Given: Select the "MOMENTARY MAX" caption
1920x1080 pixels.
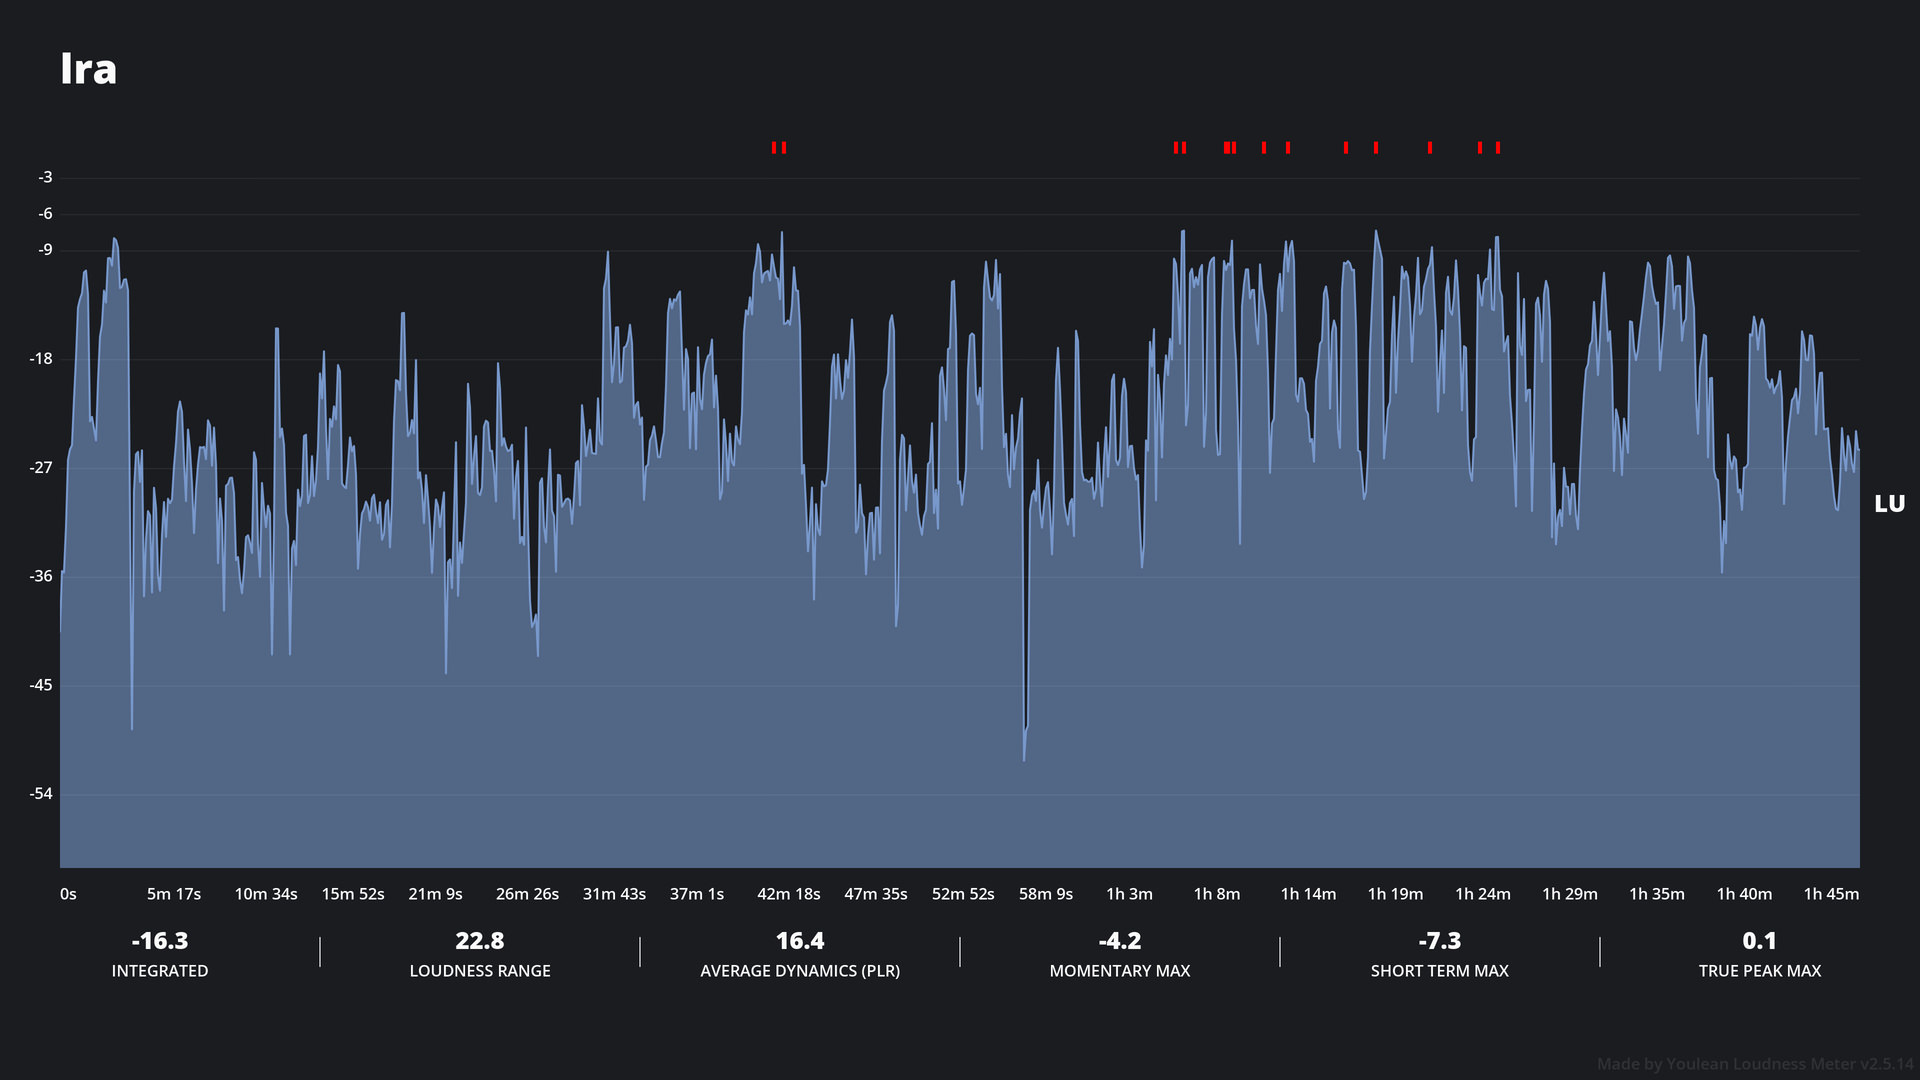Looking at the screenshot, I should pos(1120,971).
